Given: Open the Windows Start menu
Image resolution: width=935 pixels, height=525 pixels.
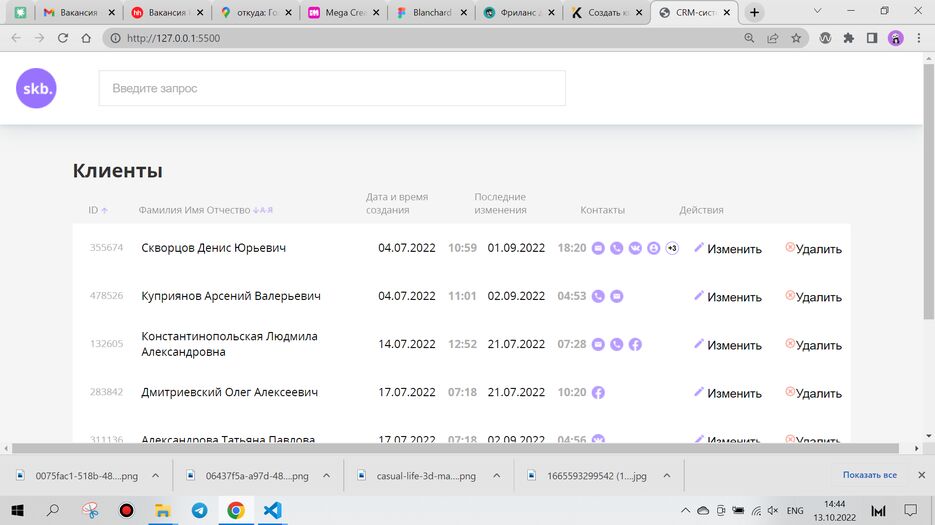Looking at the screenshot, I should click(x=17, y=511).
